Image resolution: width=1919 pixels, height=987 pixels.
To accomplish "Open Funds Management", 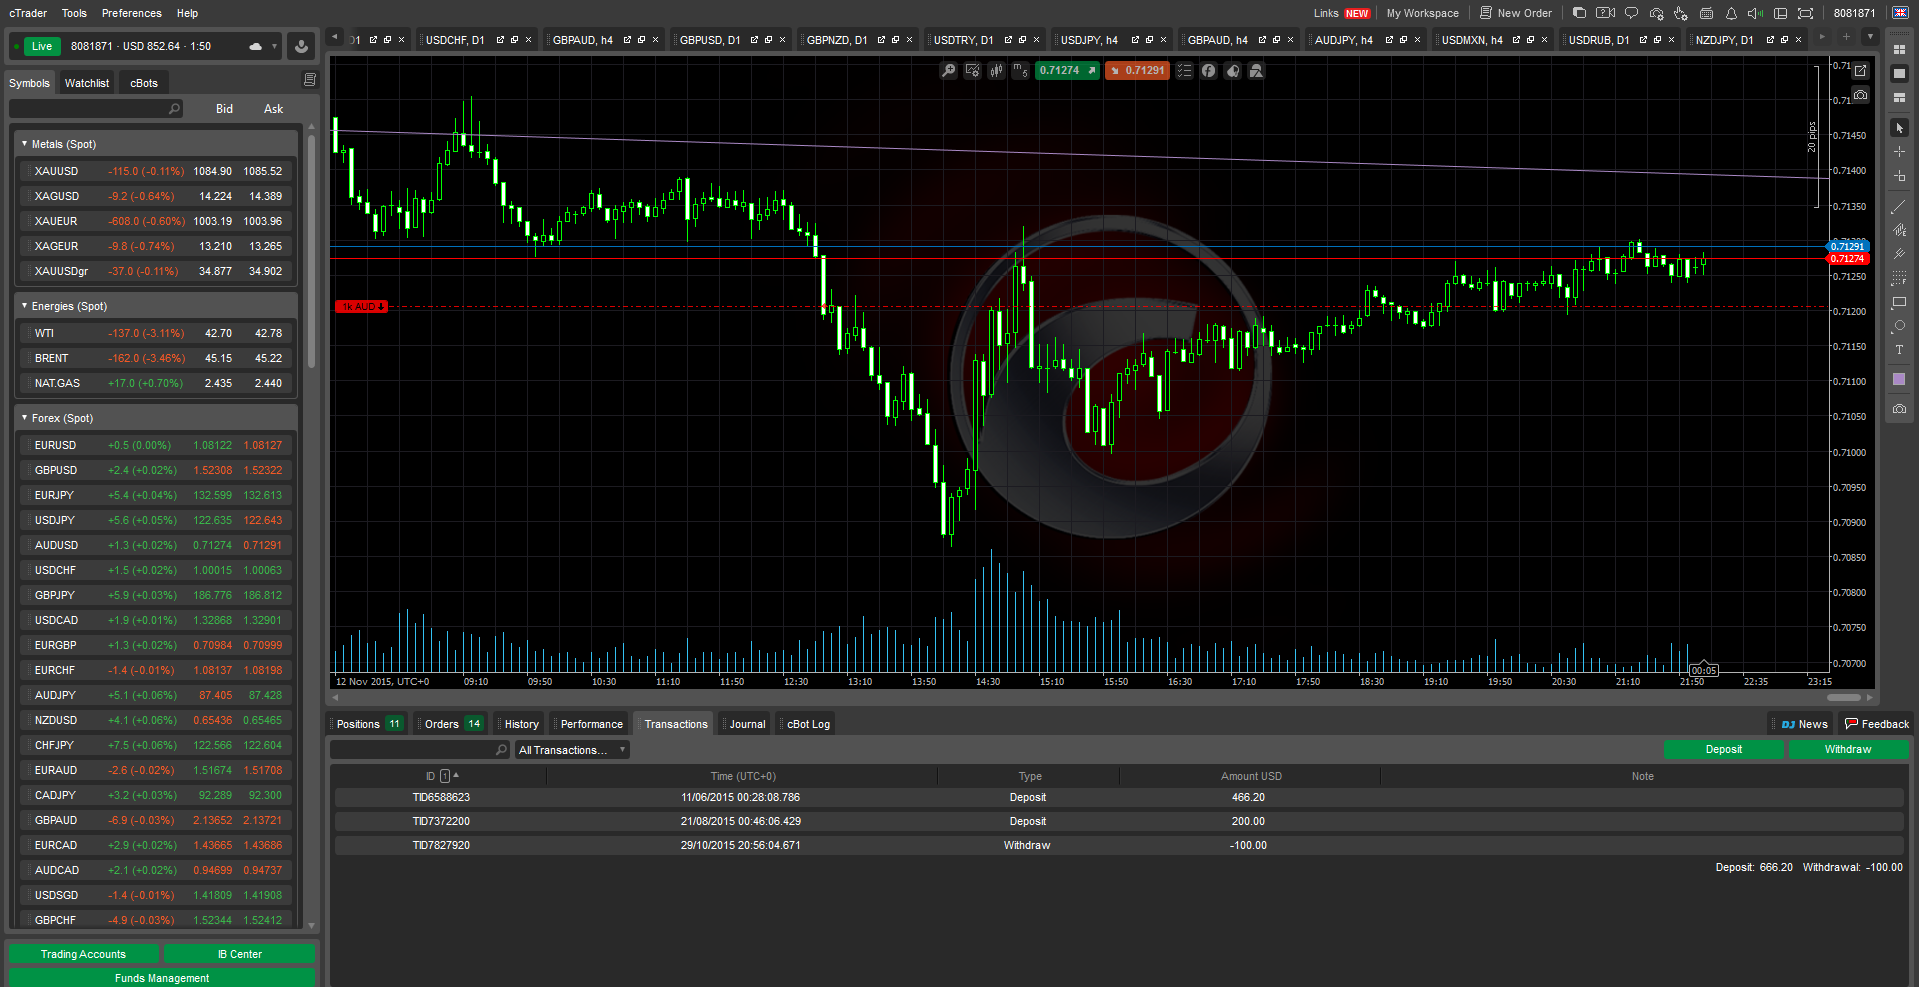I will [162, 978].
